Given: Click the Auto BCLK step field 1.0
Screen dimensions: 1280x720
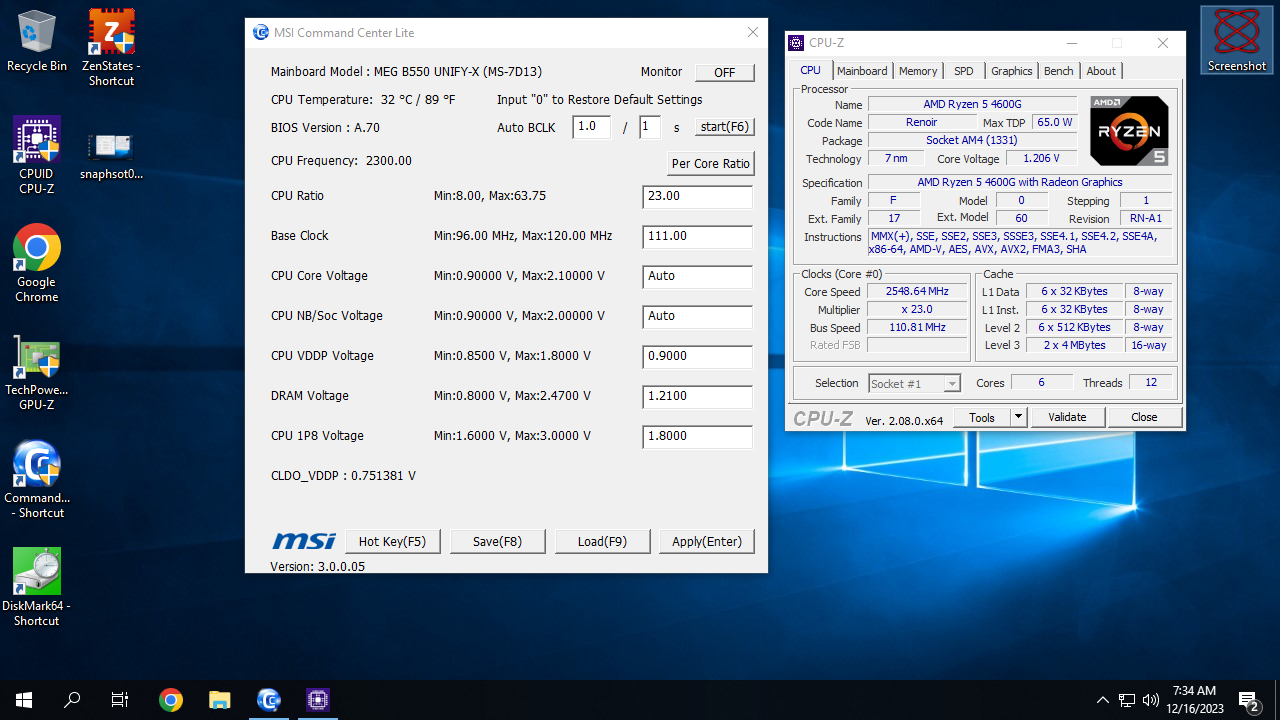Looking at the screenshot, I should (592, 127).
